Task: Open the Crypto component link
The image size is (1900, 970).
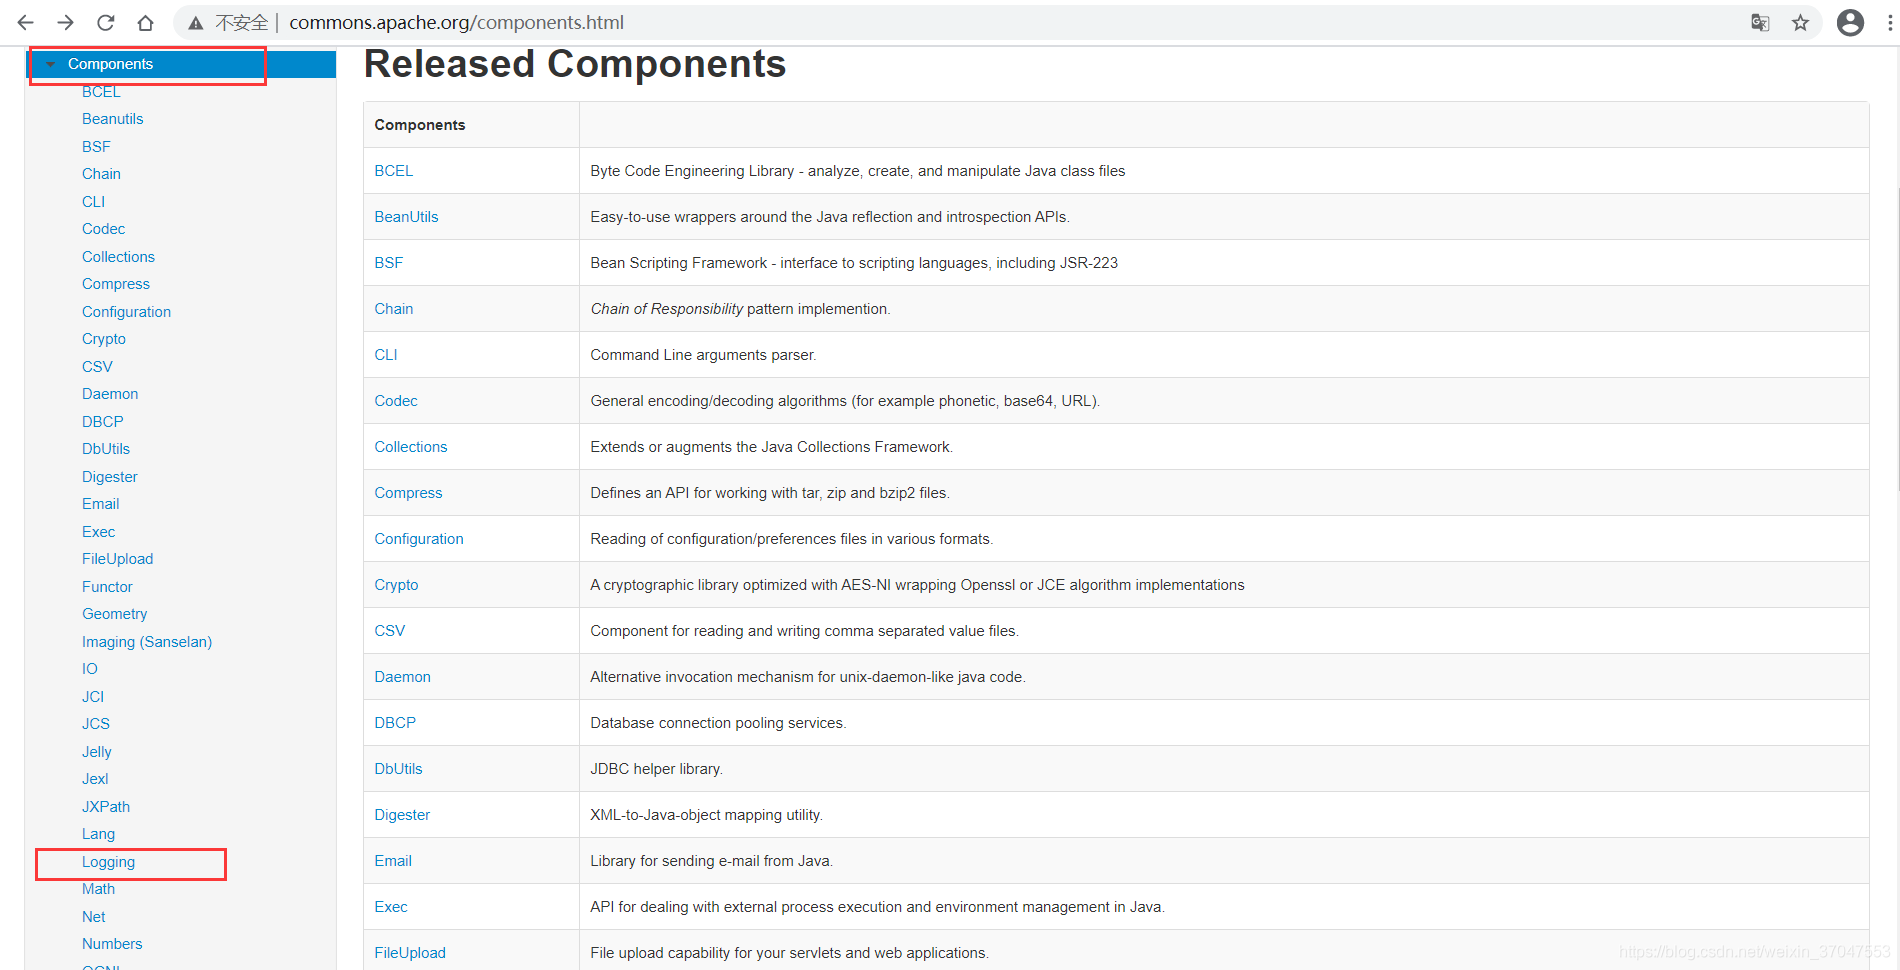Action: click(396, 584)
